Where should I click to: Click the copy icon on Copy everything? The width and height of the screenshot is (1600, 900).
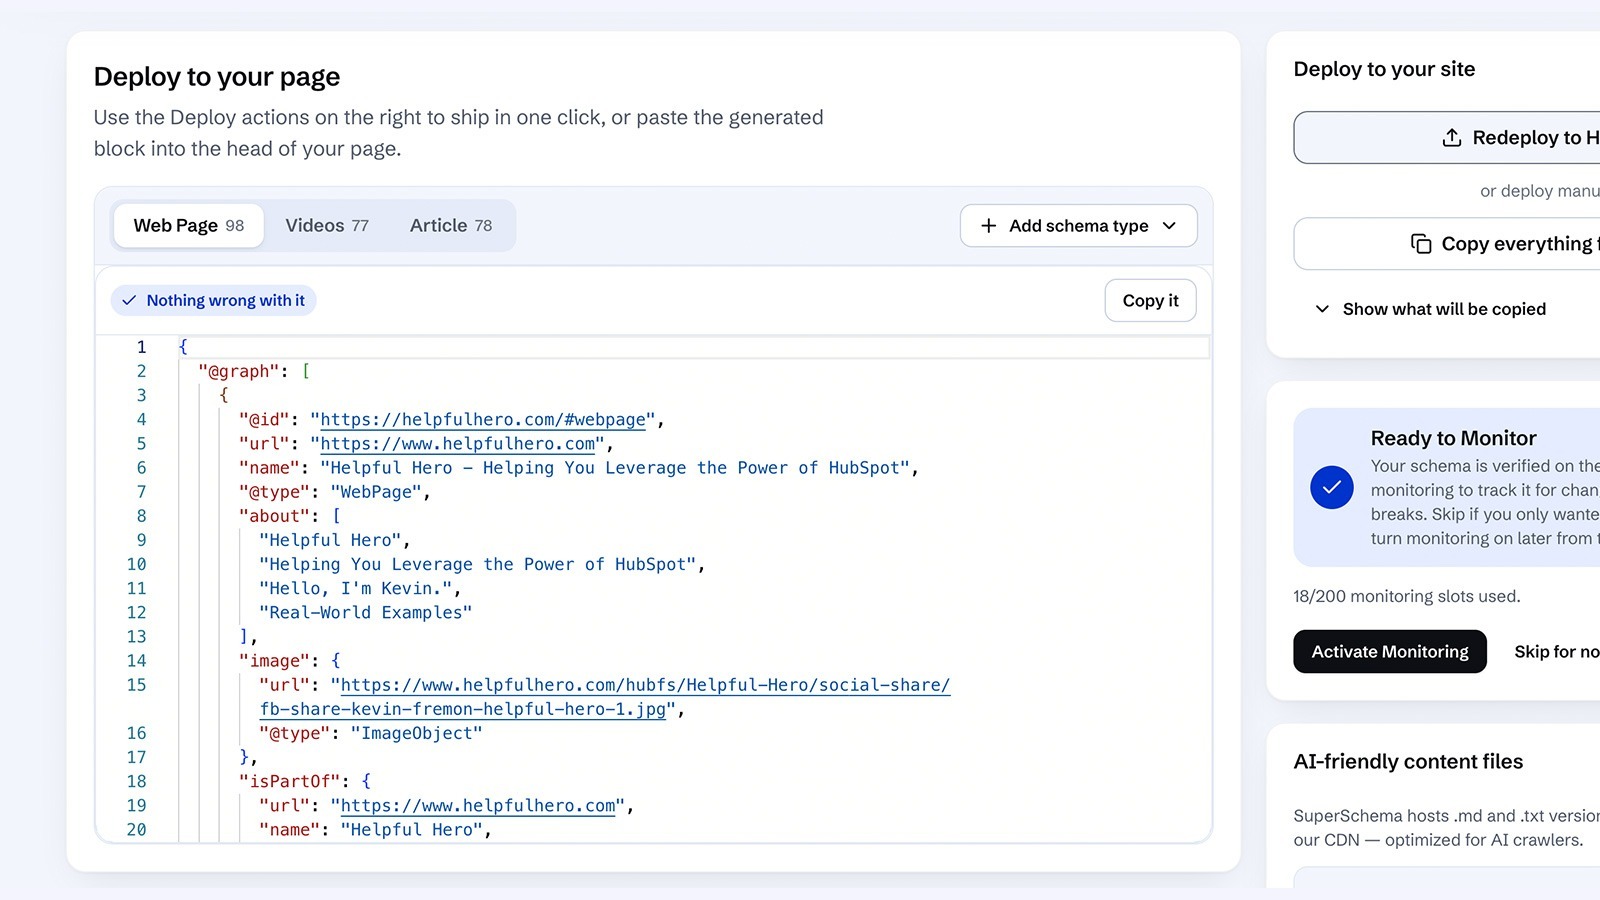[1421, 244]
